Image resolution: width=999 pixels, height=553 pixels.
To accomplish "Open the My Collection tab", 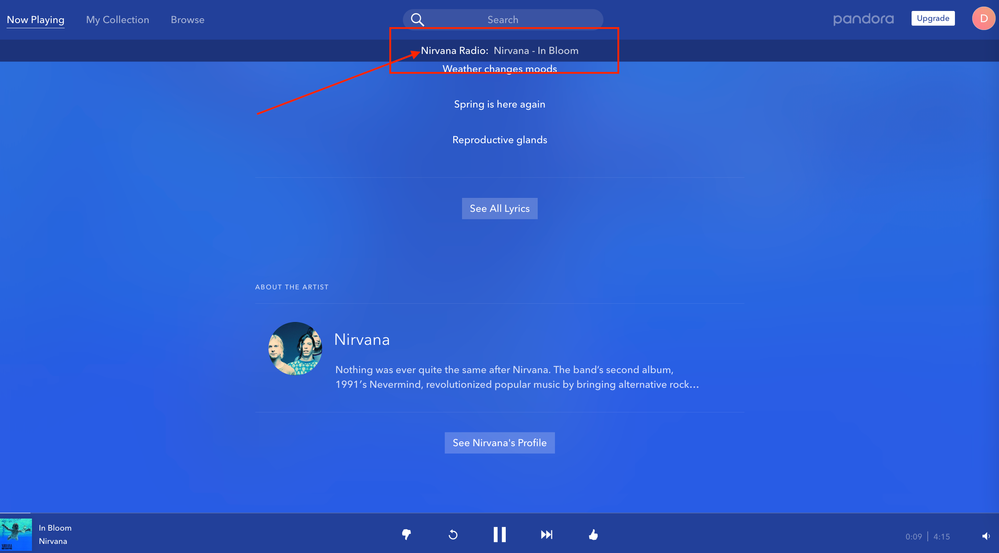I will point(117,20).
